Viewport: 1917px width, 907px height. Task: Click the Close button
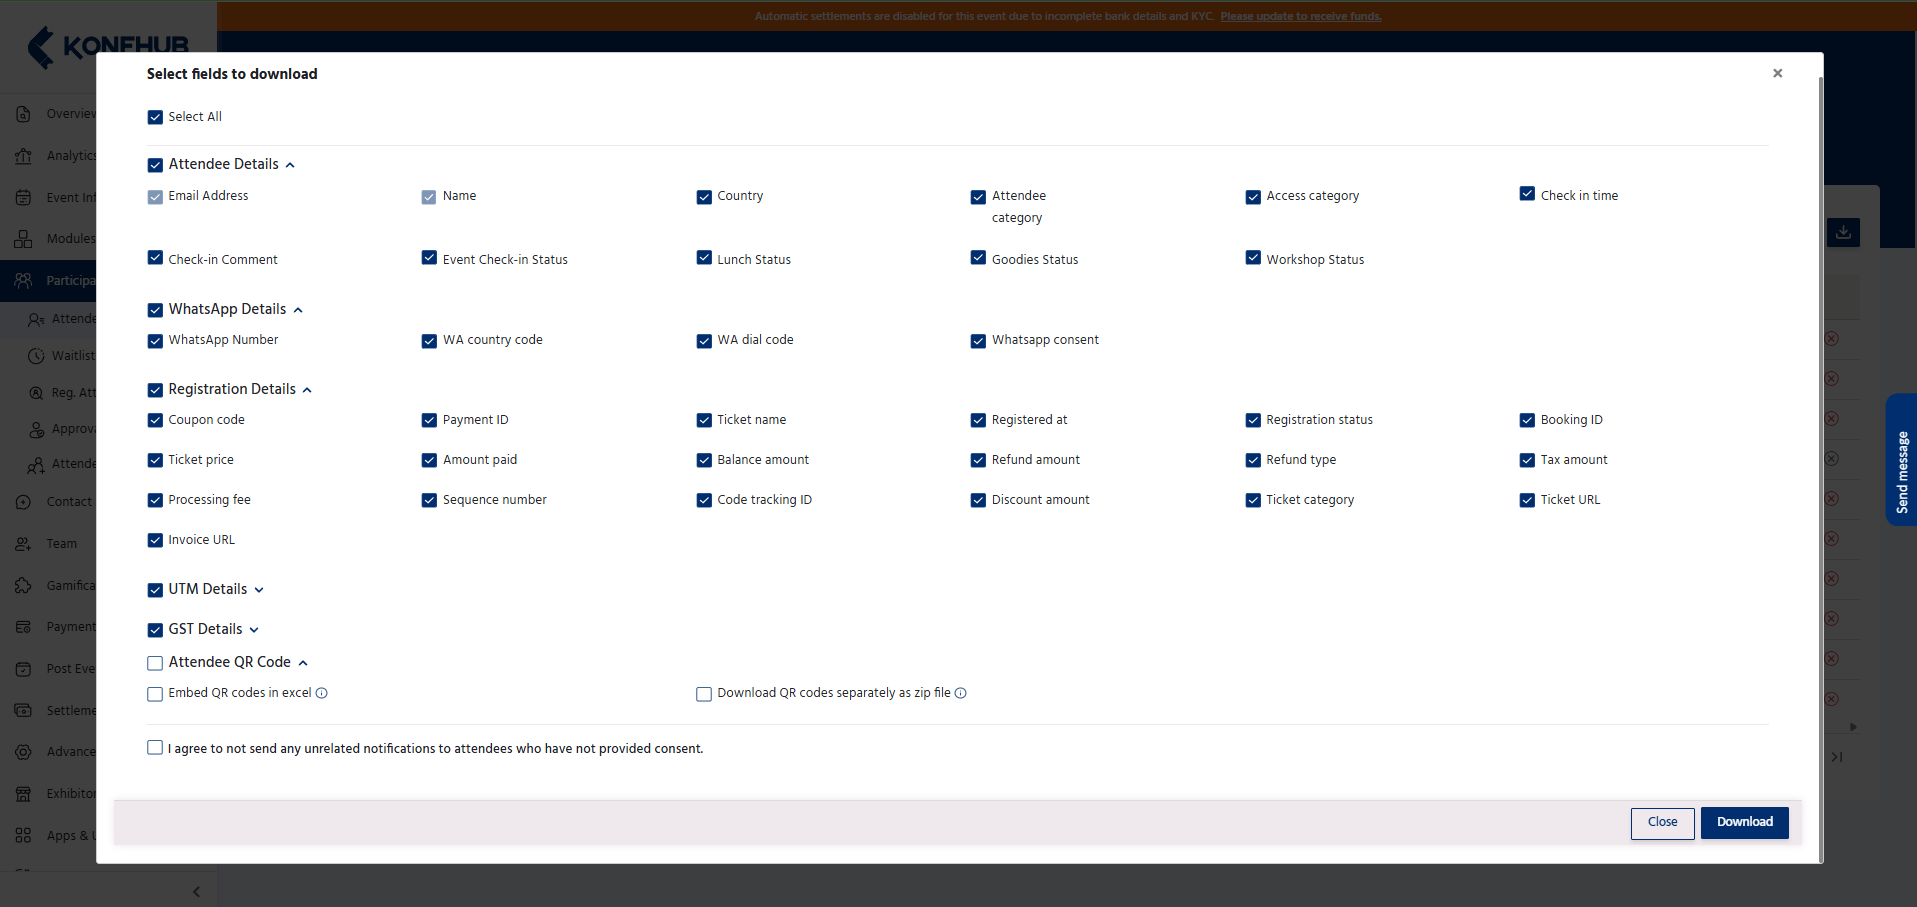(1662, 823)
